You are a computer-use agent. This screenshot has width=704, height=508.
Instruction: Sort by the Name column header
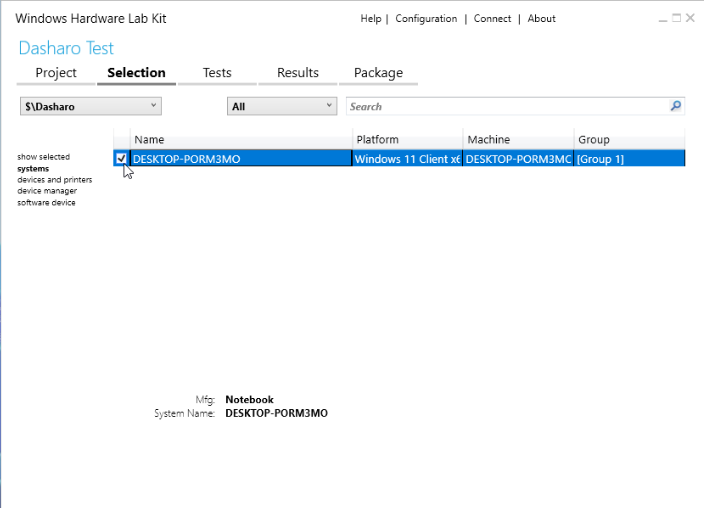click(241, 140)
